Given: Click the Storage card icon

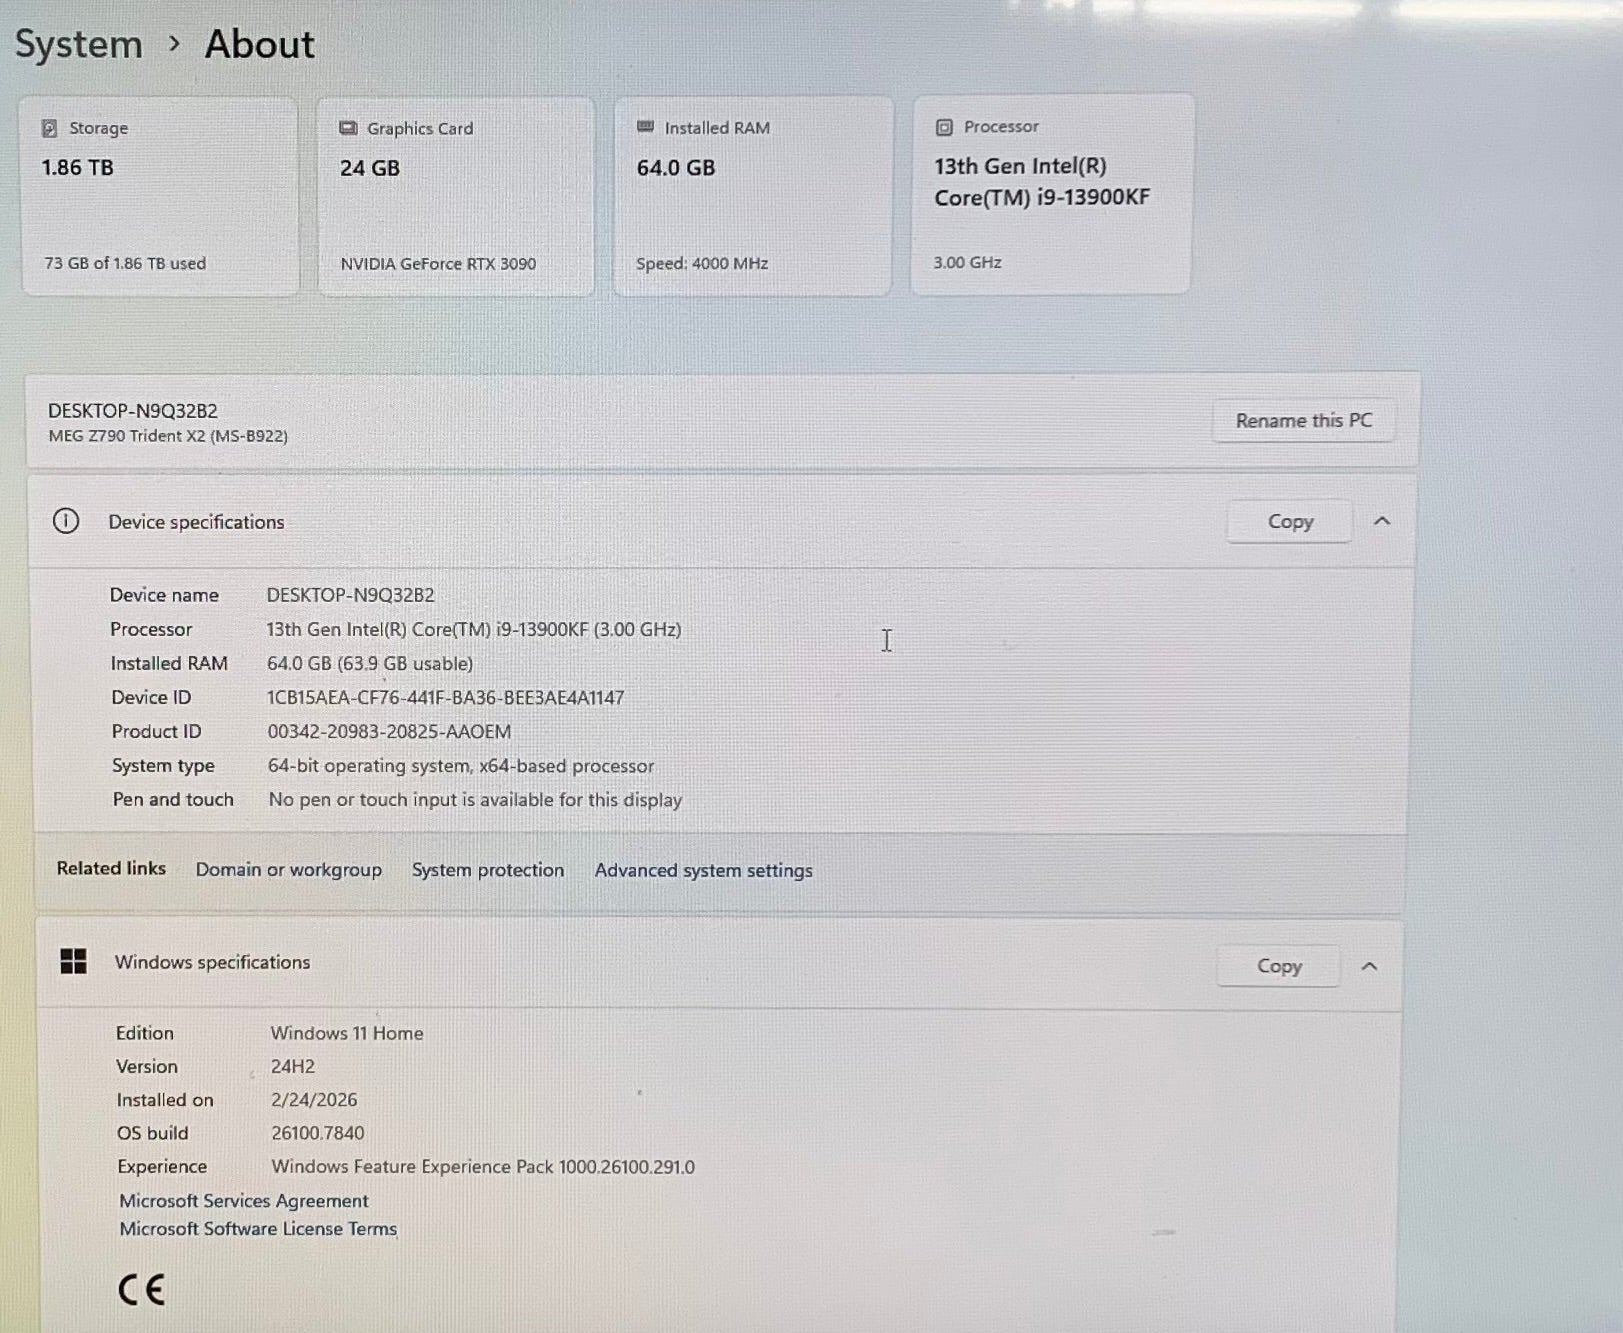Looking at the screenshot, I should [49, 129].
